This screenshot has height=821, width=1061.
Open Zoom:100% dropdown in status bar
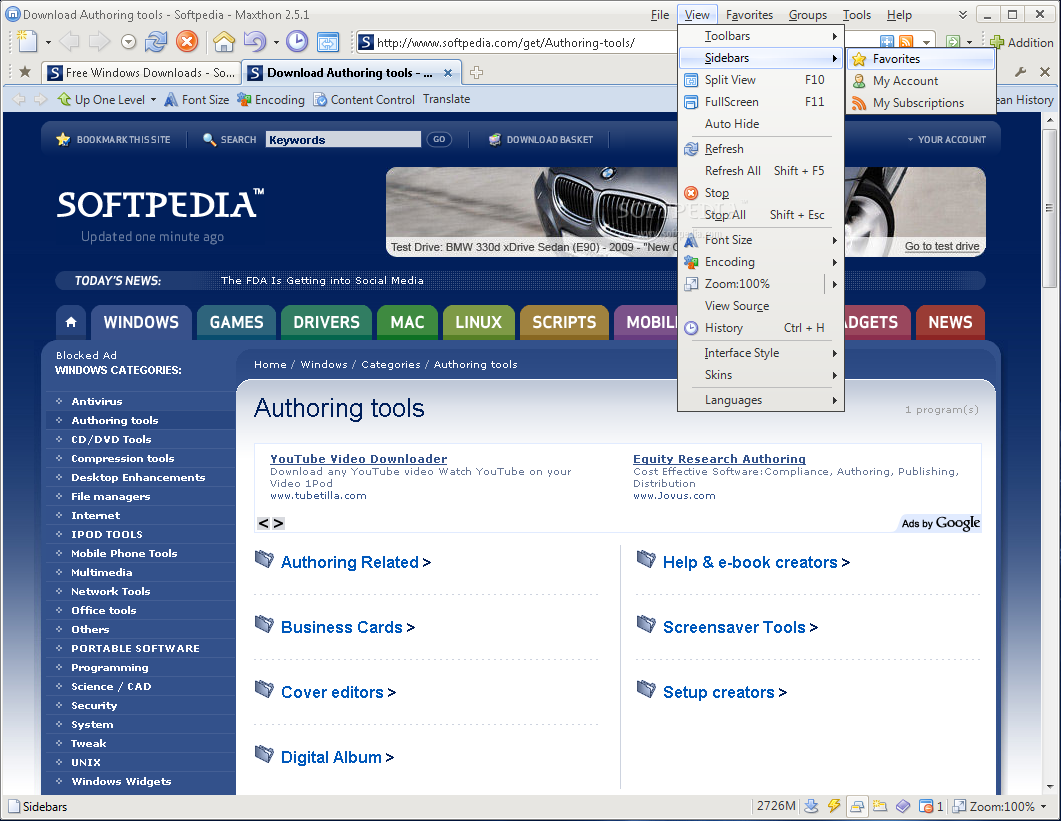(x=1043, y=806)
